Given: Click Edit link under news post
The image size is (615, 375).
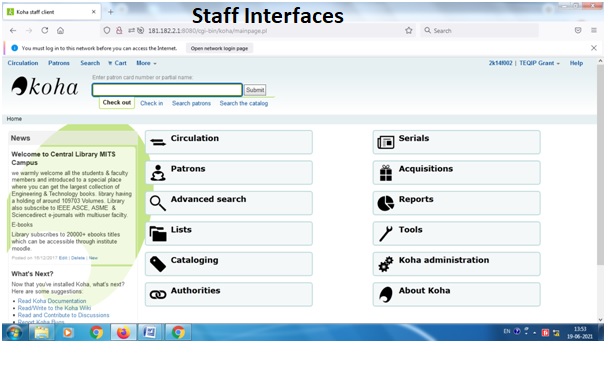Looking at the screenshot, I should tap(63, 258).
